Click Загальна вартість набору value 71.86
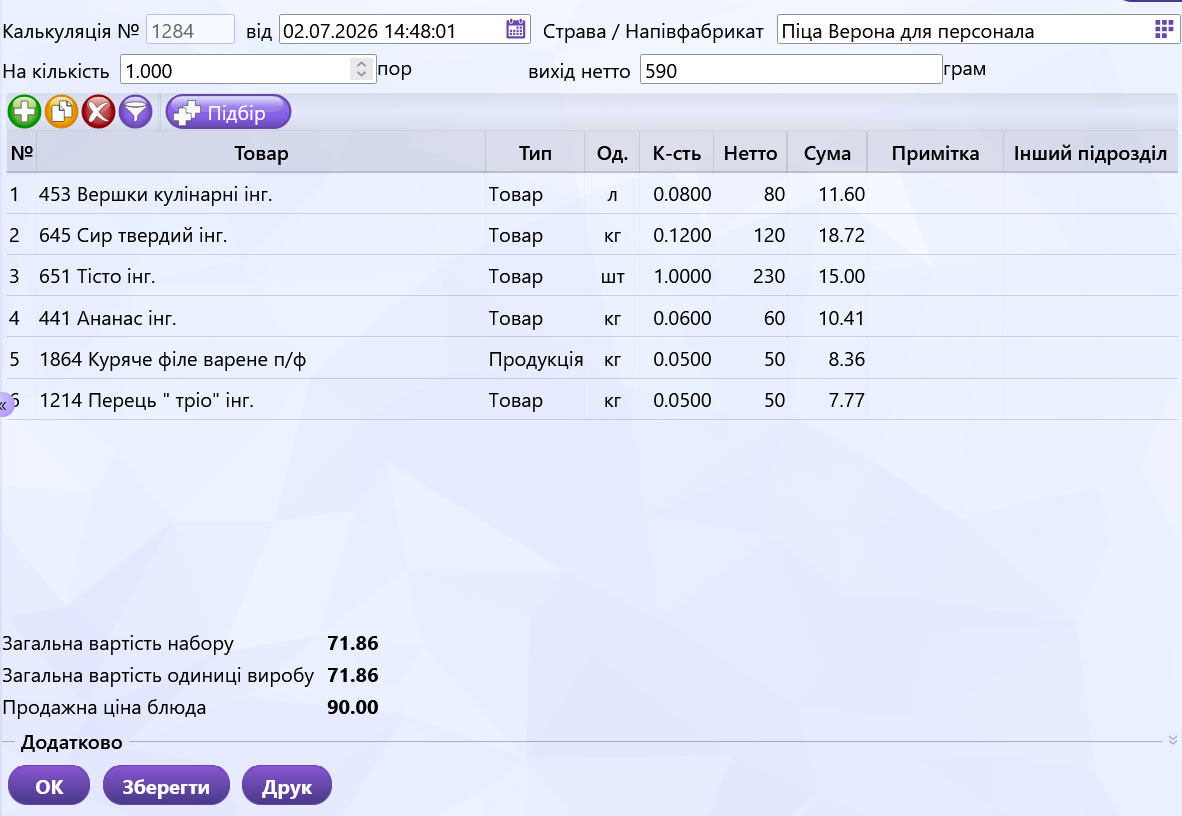 coord(353,643)
